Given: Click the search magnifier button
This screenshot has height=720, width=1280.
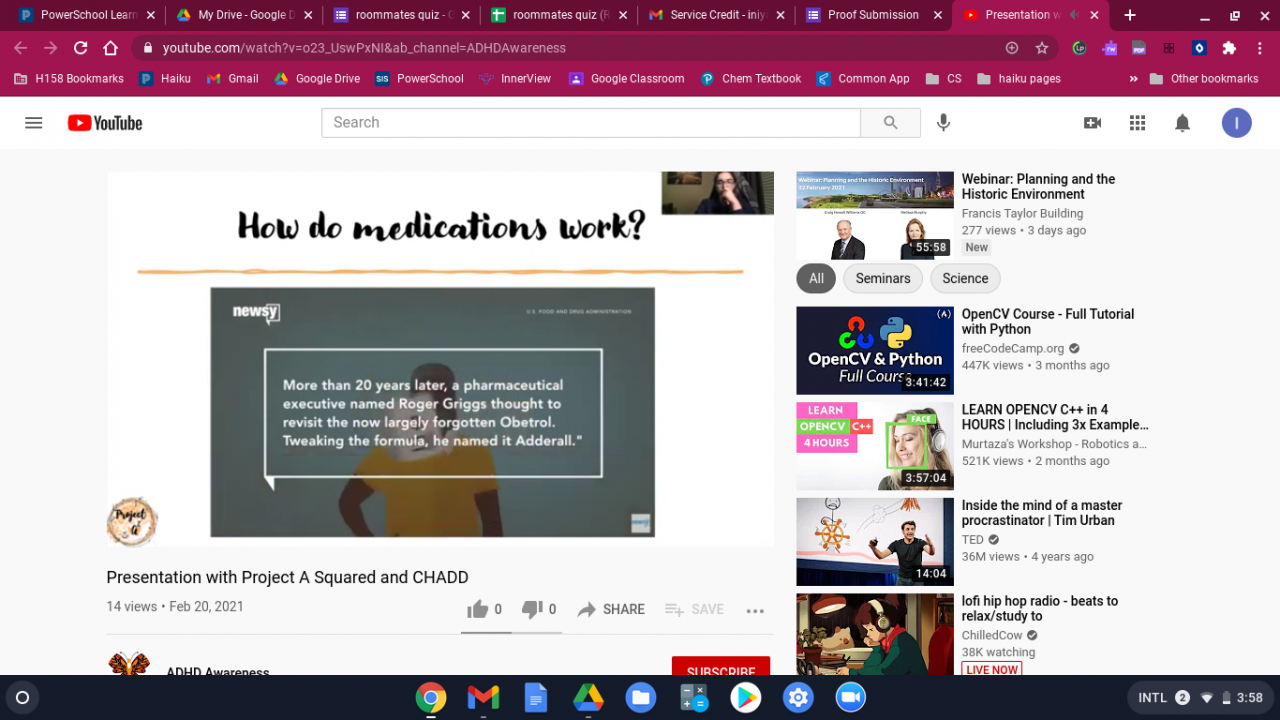Looking at the screenshot, I should pyautogui.click(x=890, y=123).
